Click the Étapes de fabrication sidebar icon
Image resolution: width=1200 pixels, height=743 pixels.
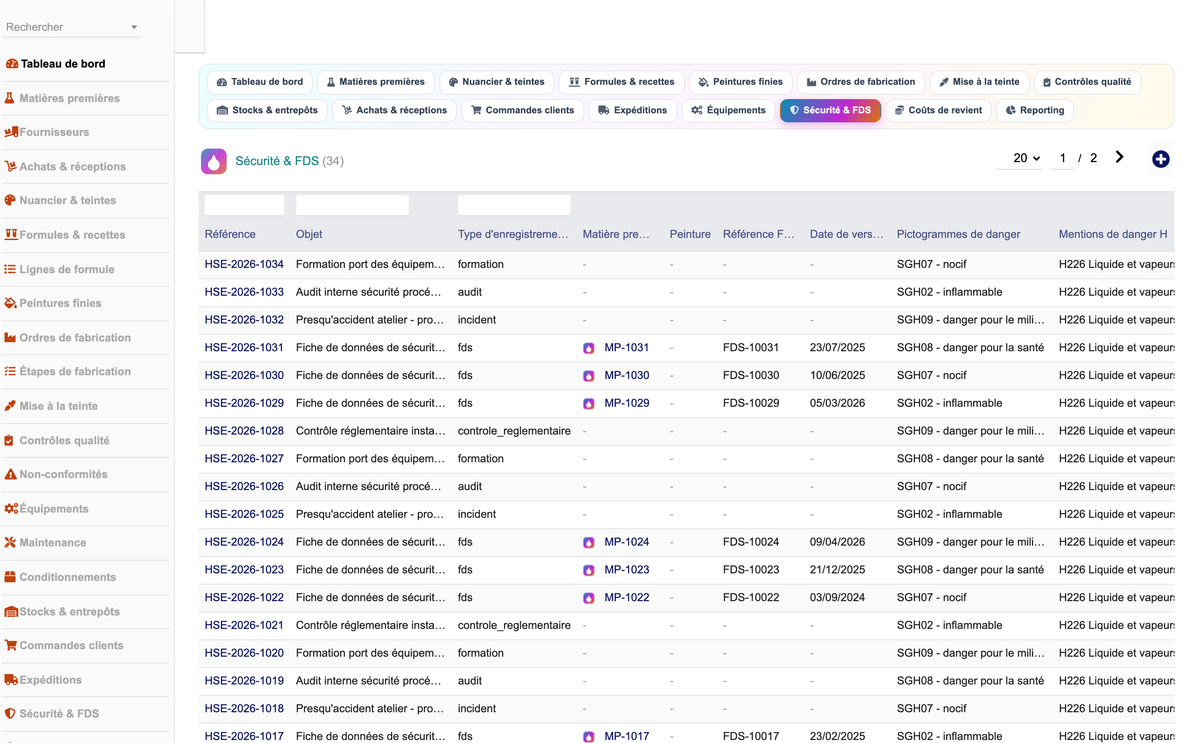[x=11, y=371]
